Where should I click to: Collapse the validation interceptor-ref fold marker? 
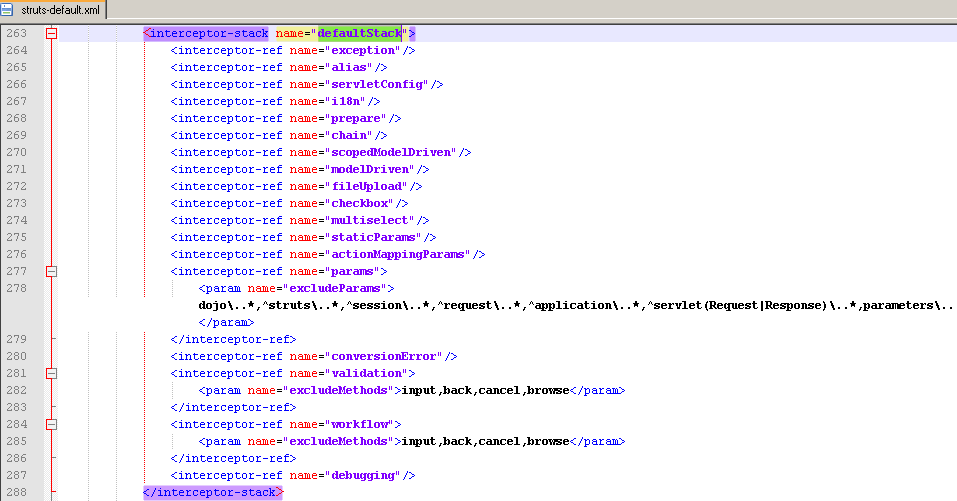coord(52,373)
